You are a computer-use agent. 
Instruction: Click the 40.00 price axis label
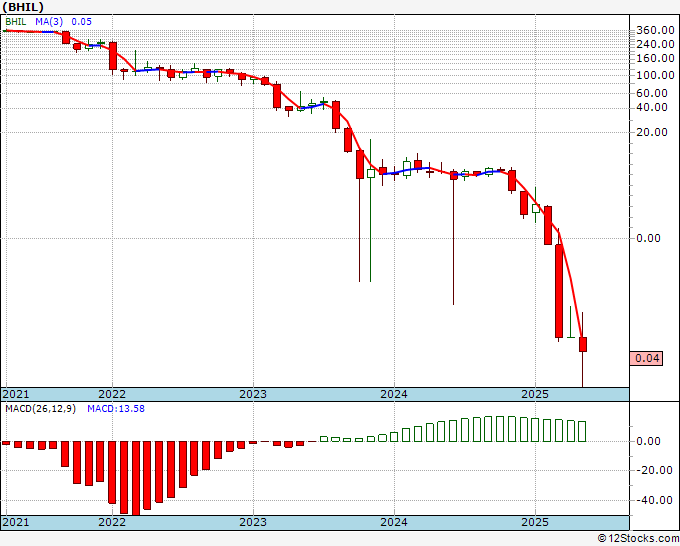pos(652,107)
